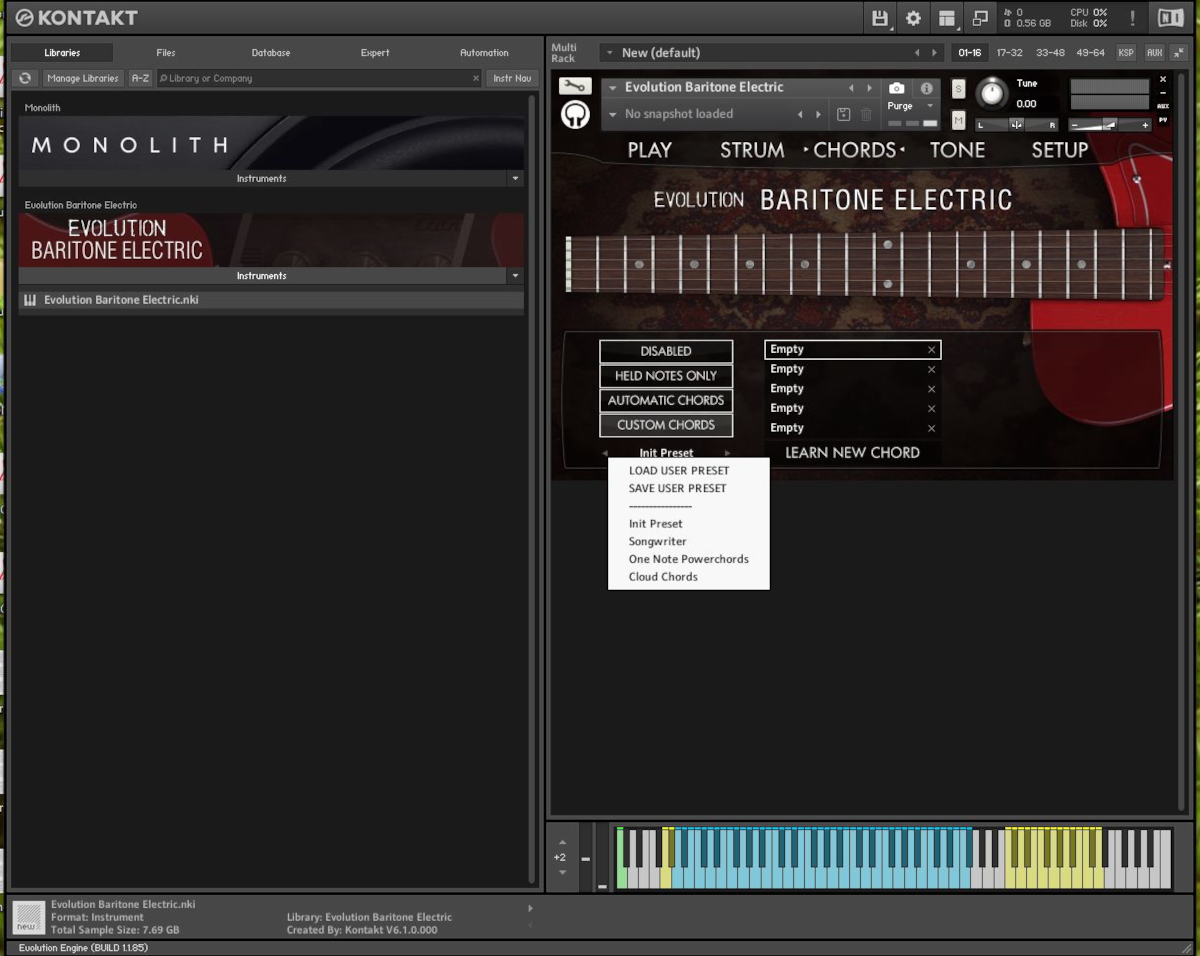The height and width of the screenshot is (956, 1200).
Task: Switch to the Files tab
Action: (166, 53)
